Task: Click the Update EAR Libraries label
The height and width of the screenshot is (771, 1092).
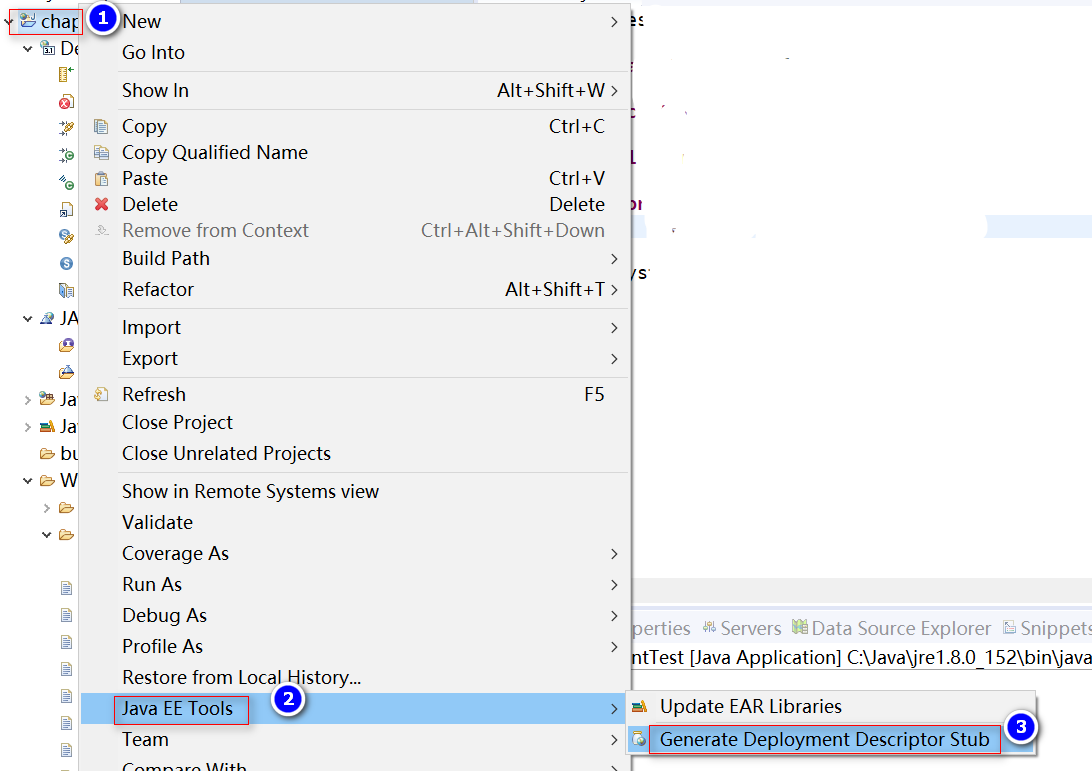Action: [751, 706]
